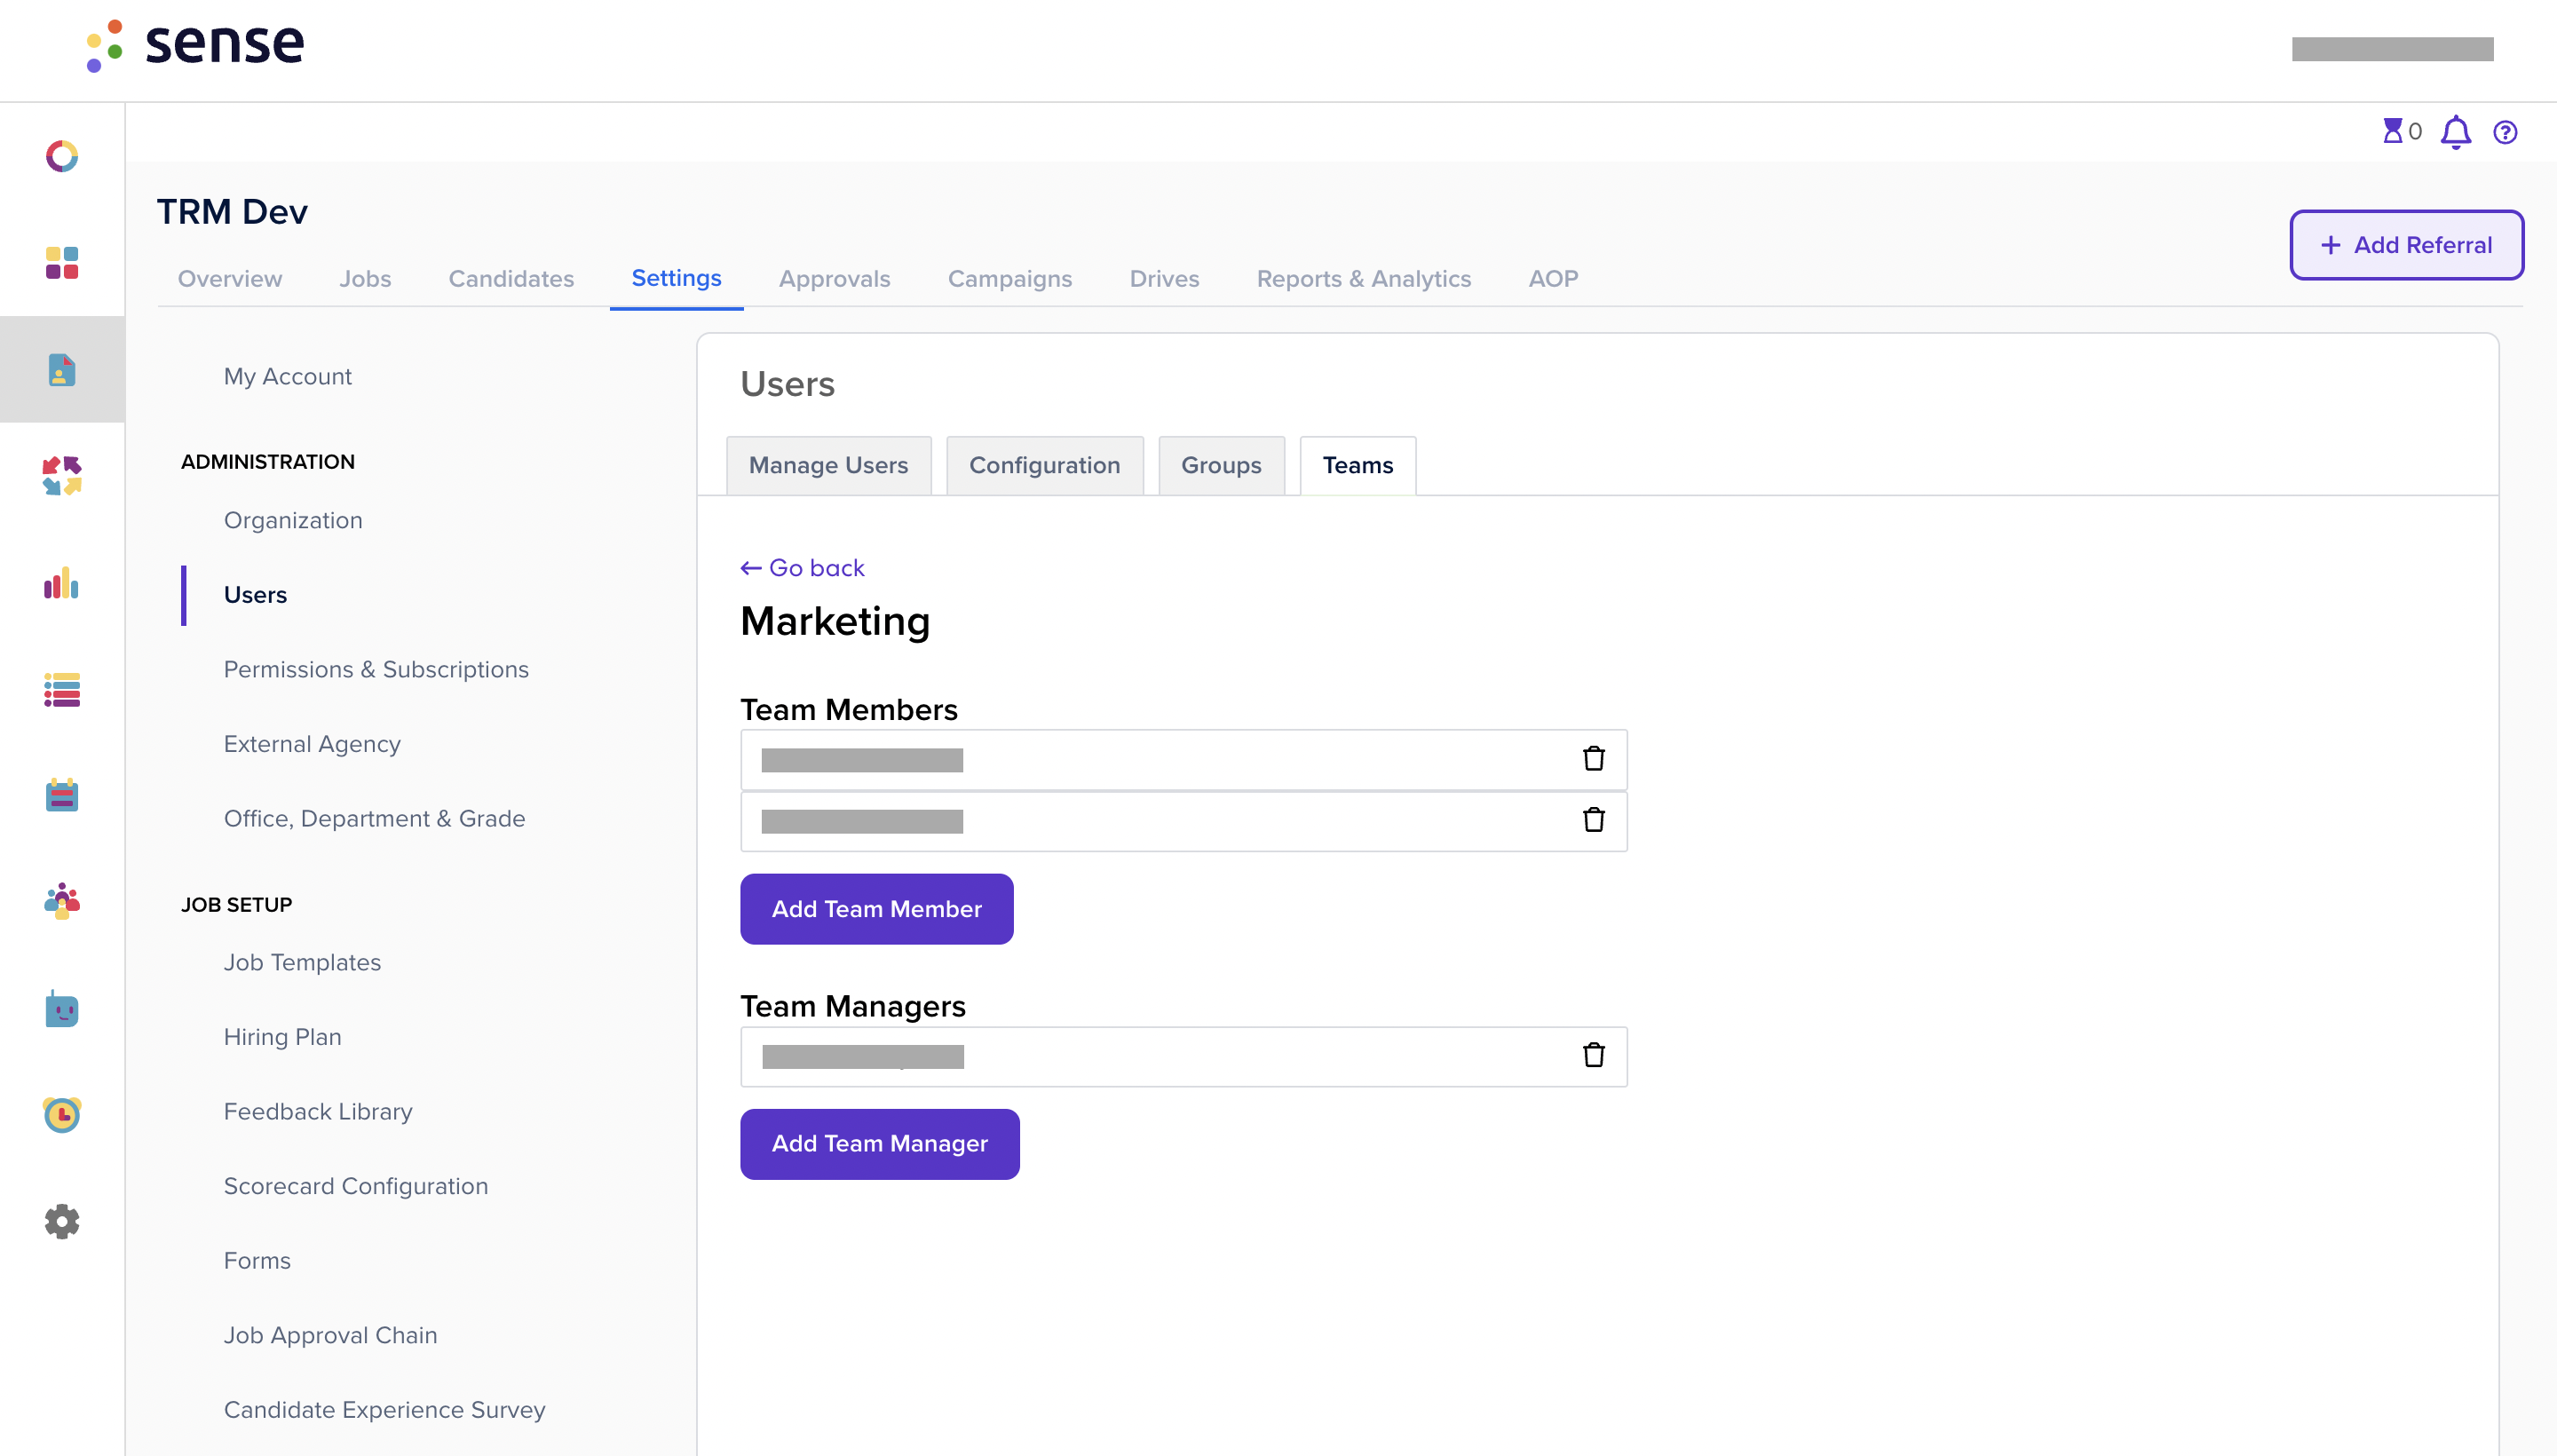Delete the team manager row
The width and height of the screenshot is (2557, 1456).
click(1594, 1055)
